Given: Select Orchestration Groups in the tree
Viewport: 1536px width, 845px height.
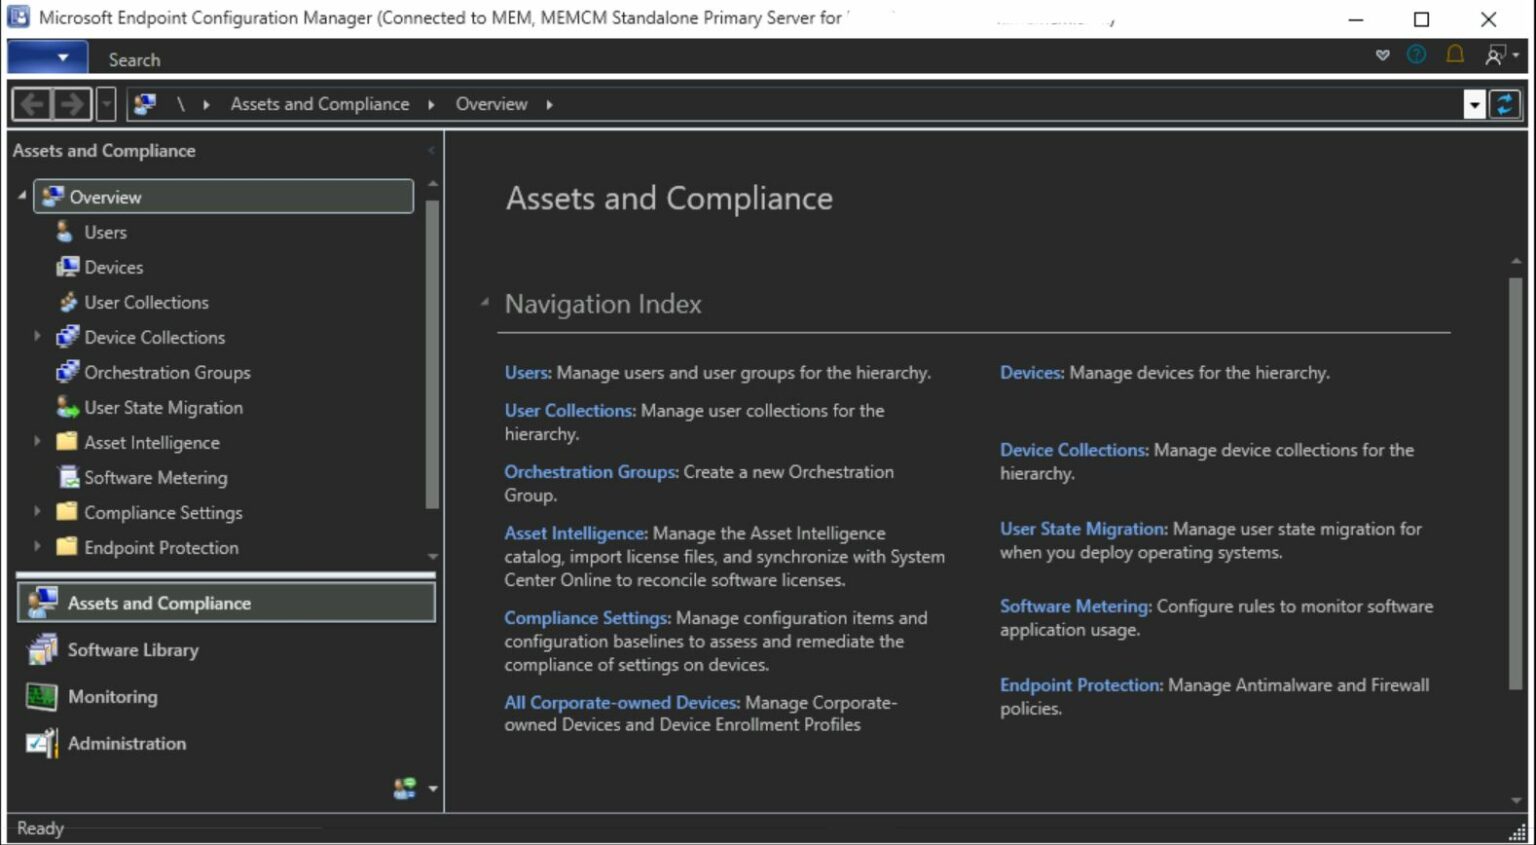Looking at the screenshot, I should pyautogui.click(x=167, y=372).
